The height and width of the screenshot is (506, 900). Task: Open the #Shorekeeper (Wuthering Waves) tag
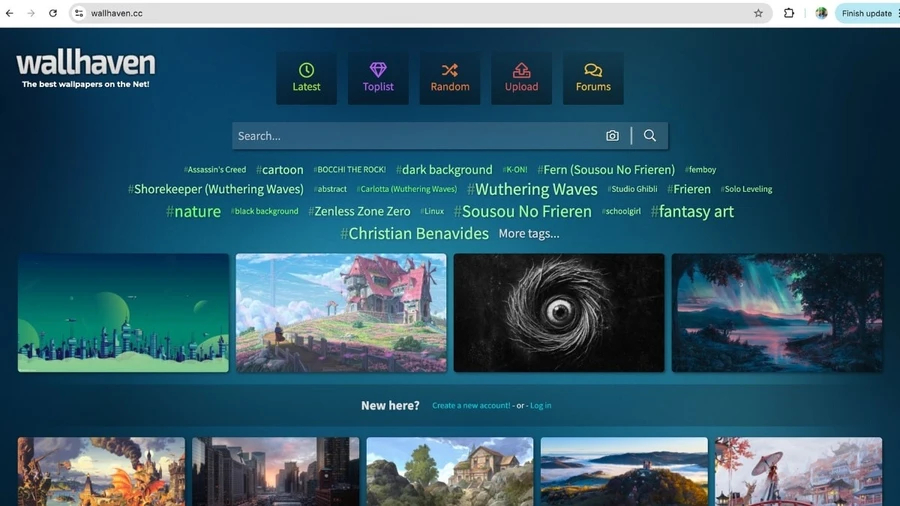tap(216, 189)
